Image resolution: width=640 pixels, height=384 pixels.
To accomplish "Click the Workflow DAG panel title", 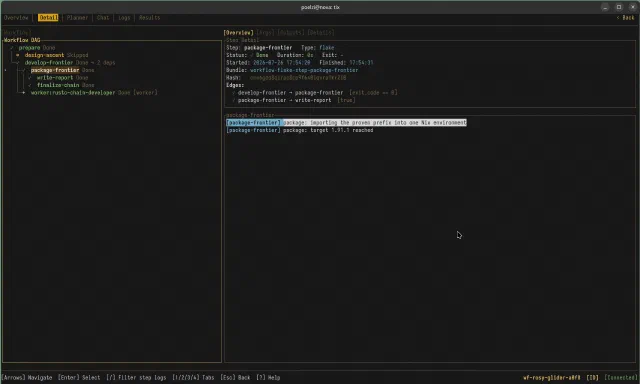I will [x=22, y=40].
